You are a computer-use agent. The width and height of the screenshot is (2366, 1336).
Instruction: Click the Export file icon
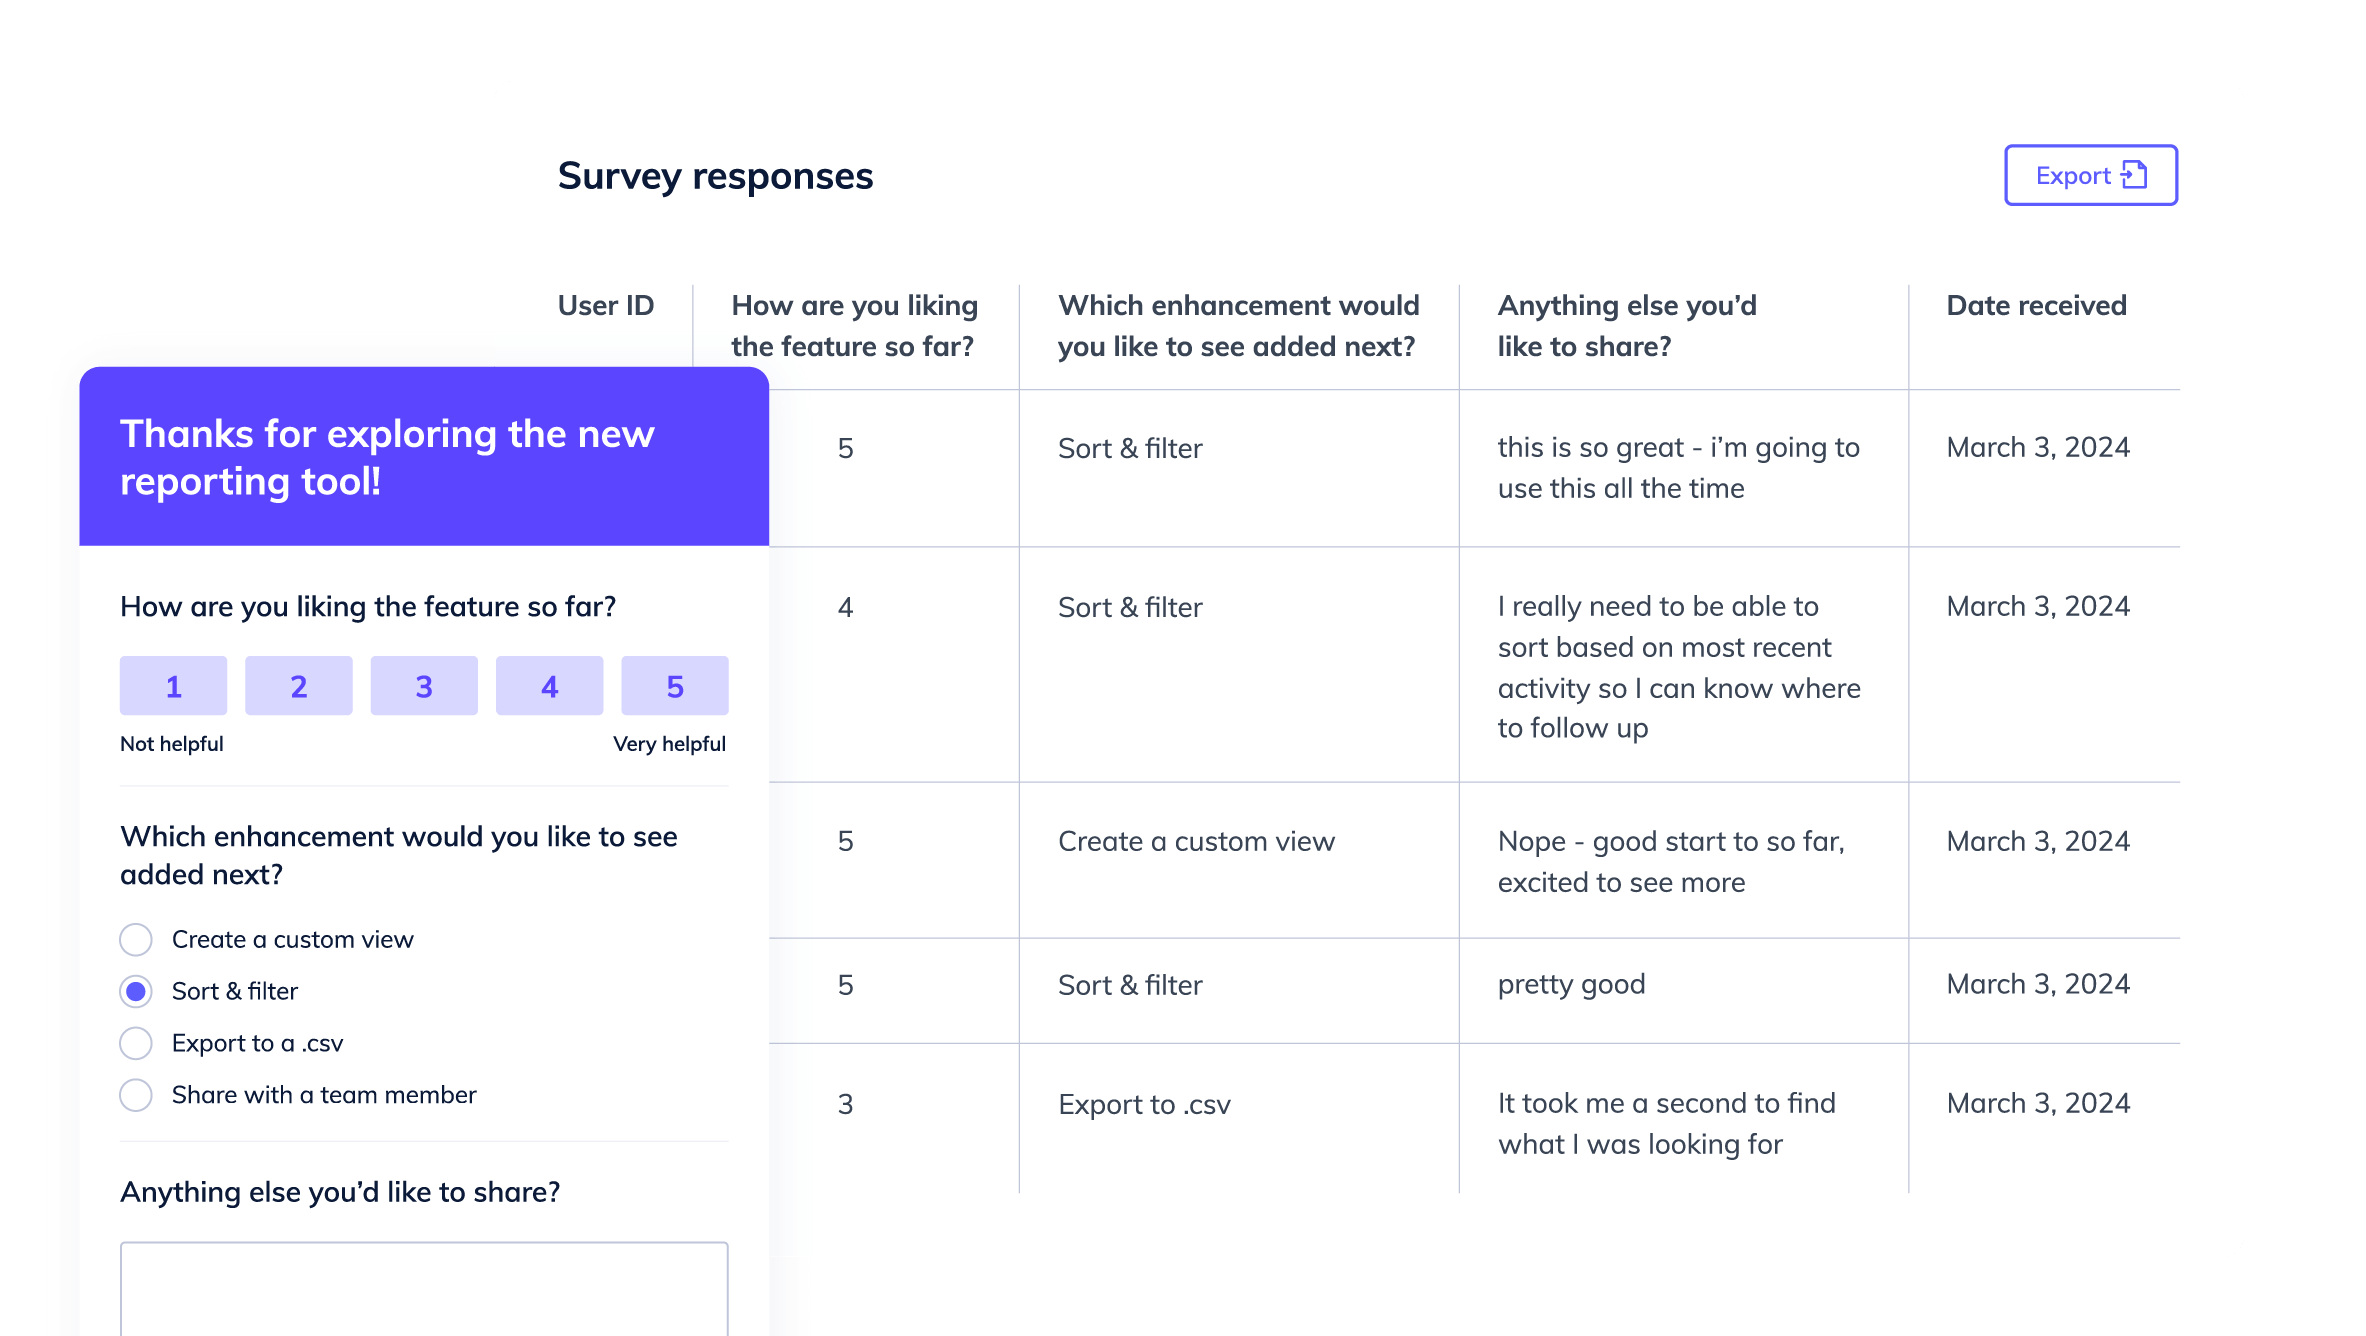tap(2134, 175)
